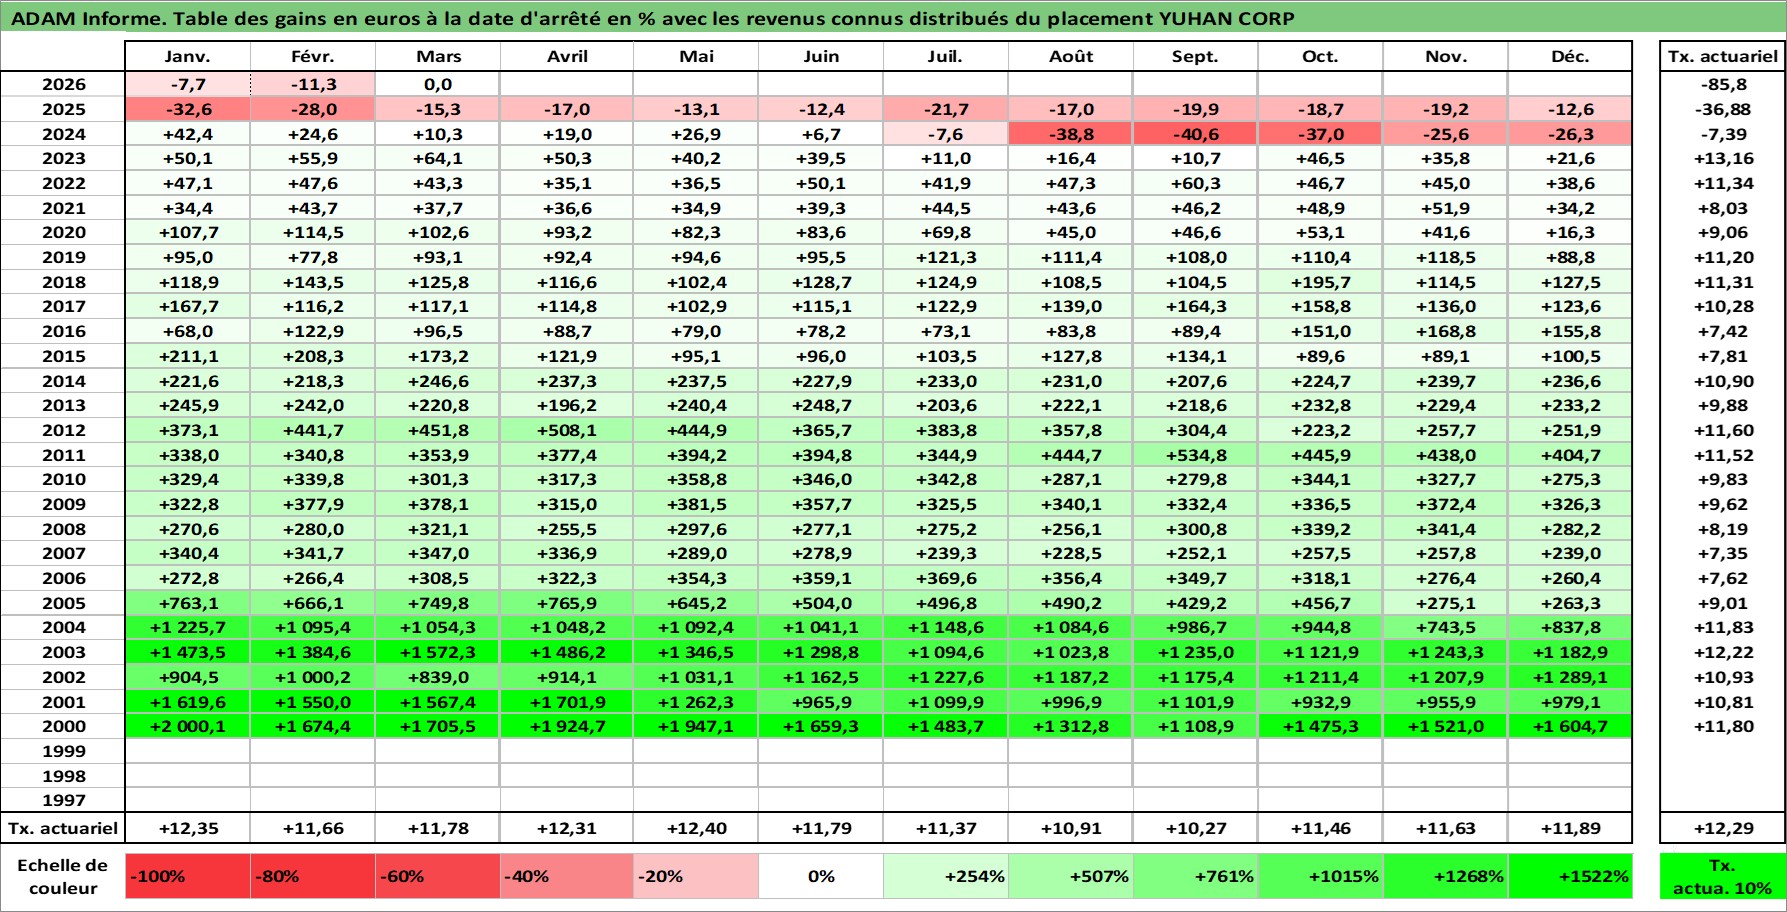
Task: Select the +1 701,9 cell in 2001 row
Action: 567,702
